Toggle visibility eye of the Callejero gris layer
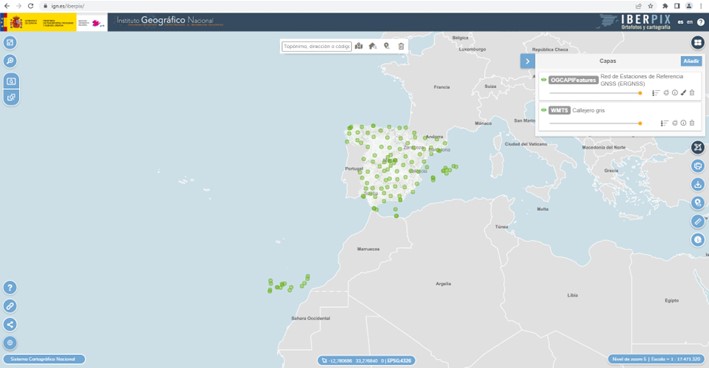Image resolution: width=709 pixels, height=368 pixels. (x=544, y=110)
